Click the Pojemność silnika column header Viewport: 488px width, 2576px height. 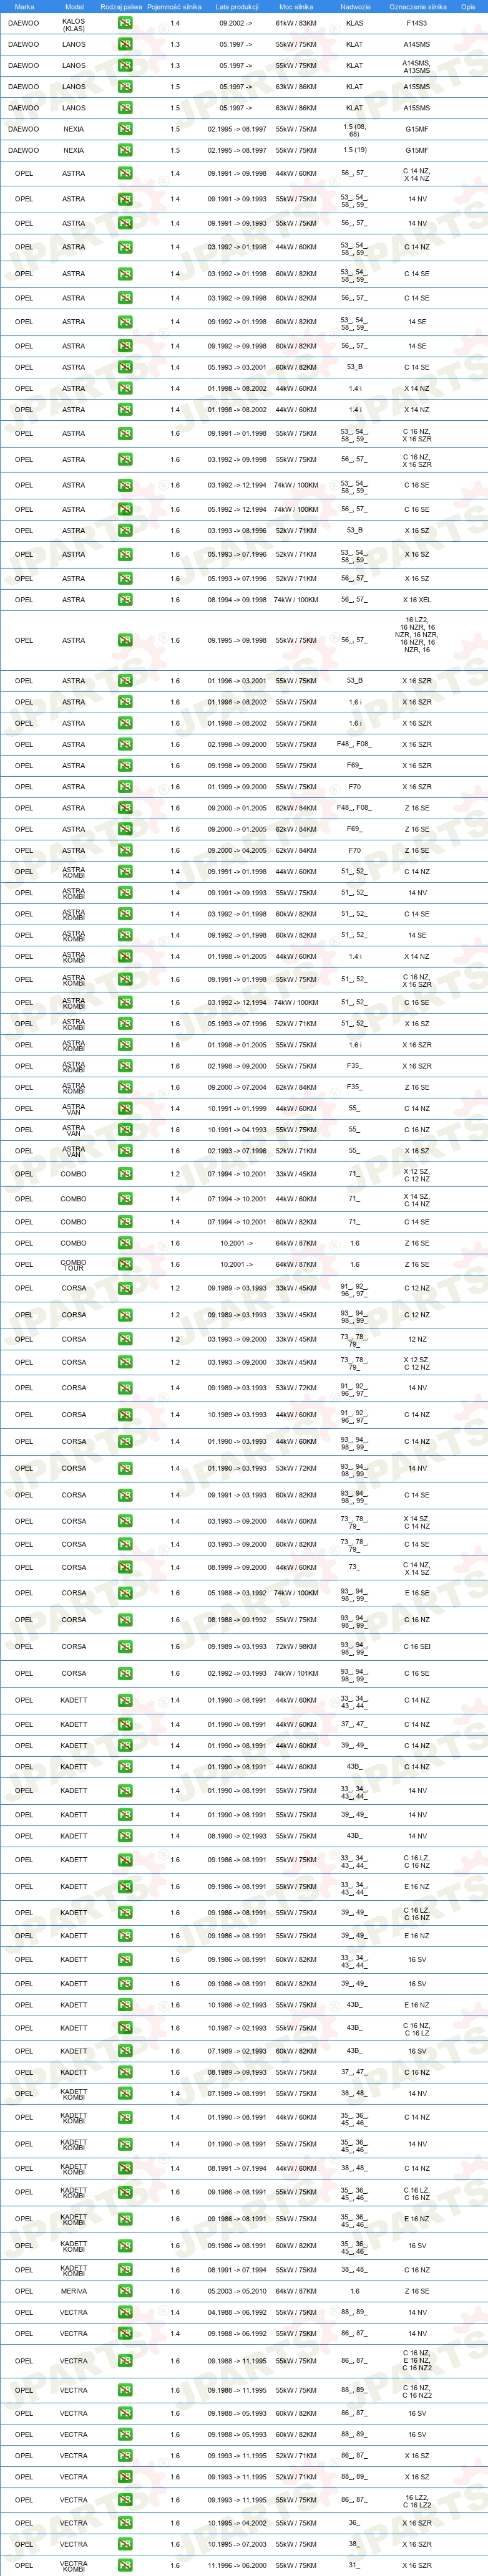point(175,6)
